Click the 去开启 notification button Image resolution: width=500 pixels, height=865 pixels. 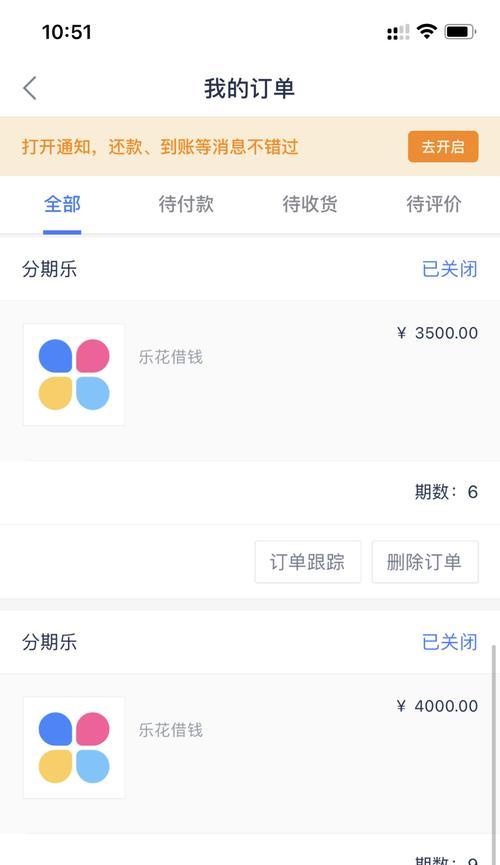(x=443, y=147)
